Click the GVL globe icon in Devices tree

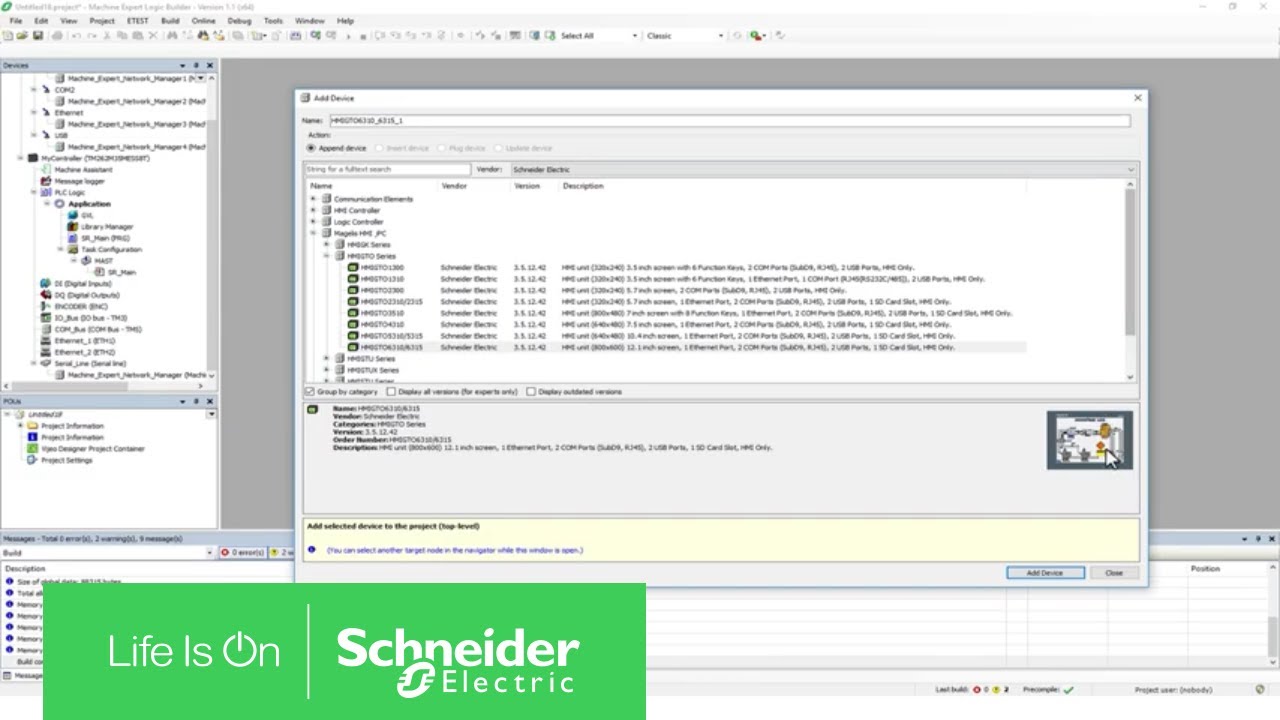(x=72, y=215)
